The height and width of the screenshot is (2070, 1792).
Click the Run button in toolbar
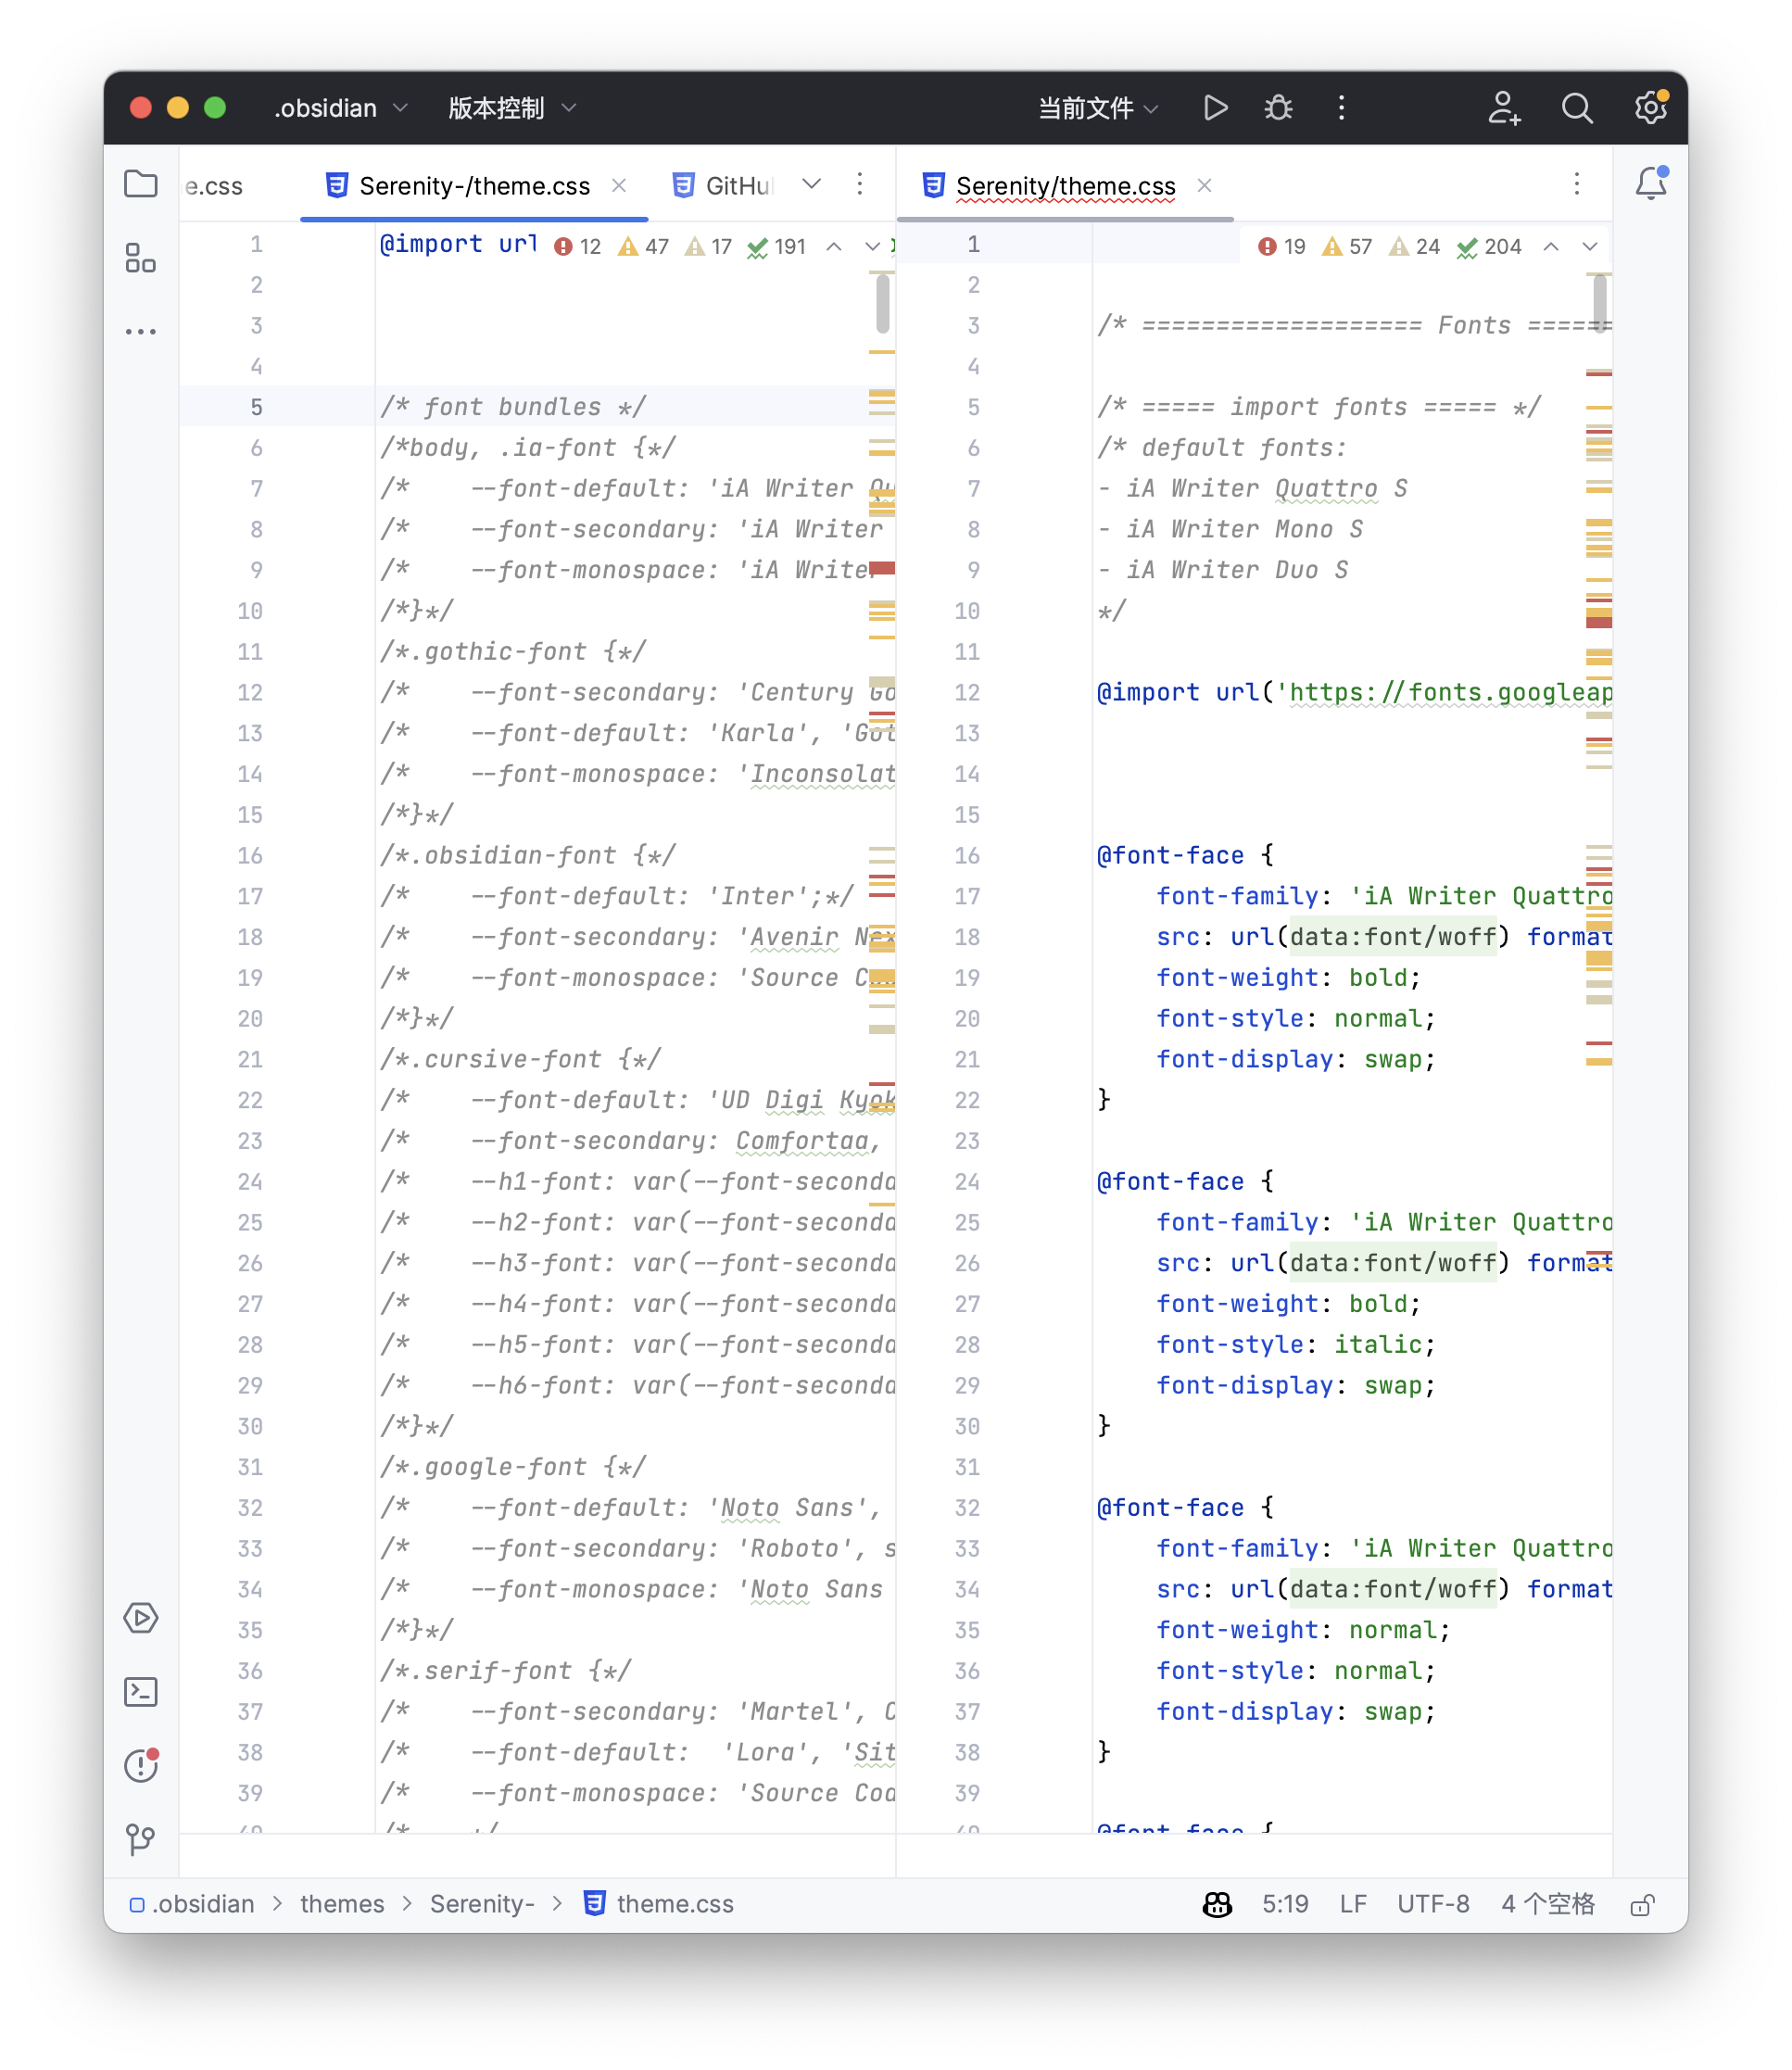[1215, 108]
